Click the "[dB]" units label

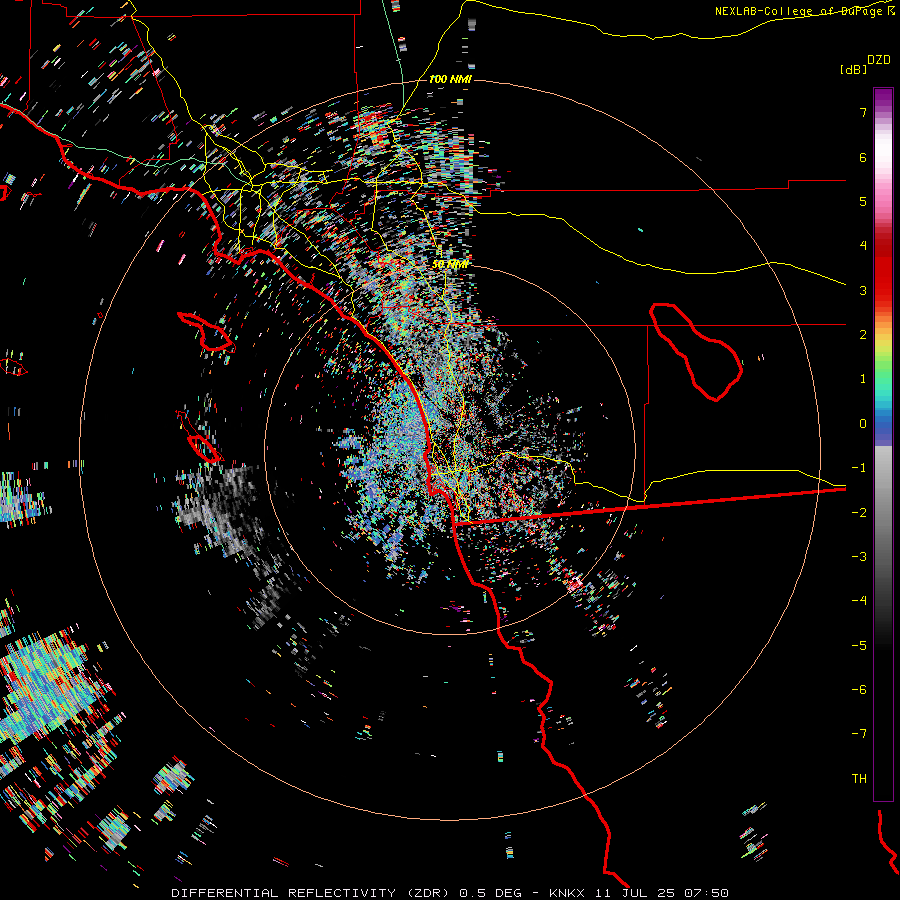pos(853,69)
